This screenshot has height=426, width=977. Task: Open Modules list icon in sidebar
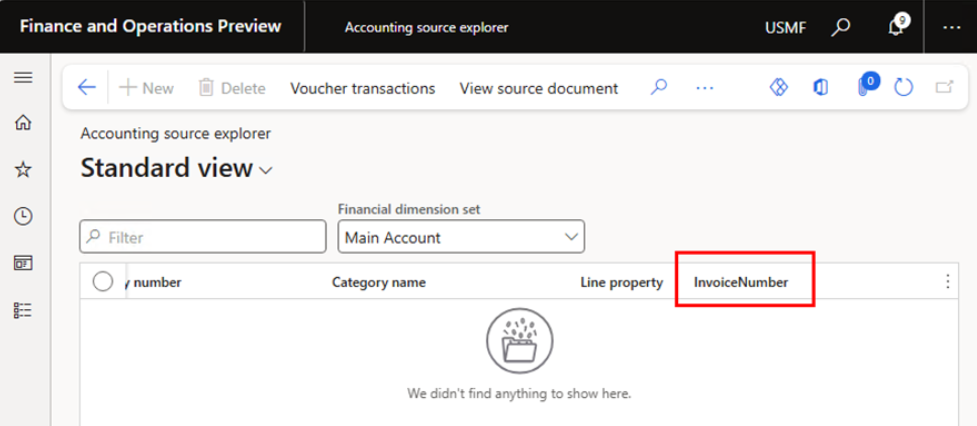click(22, 310)
